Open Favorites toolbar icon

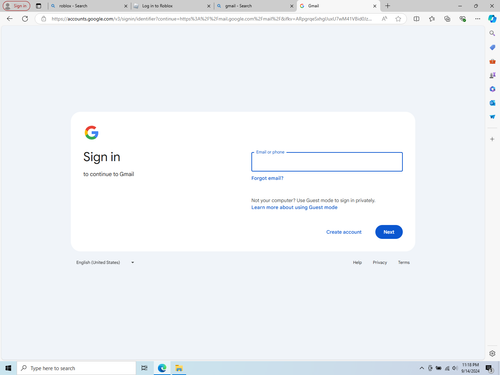[x=432, y=19]
